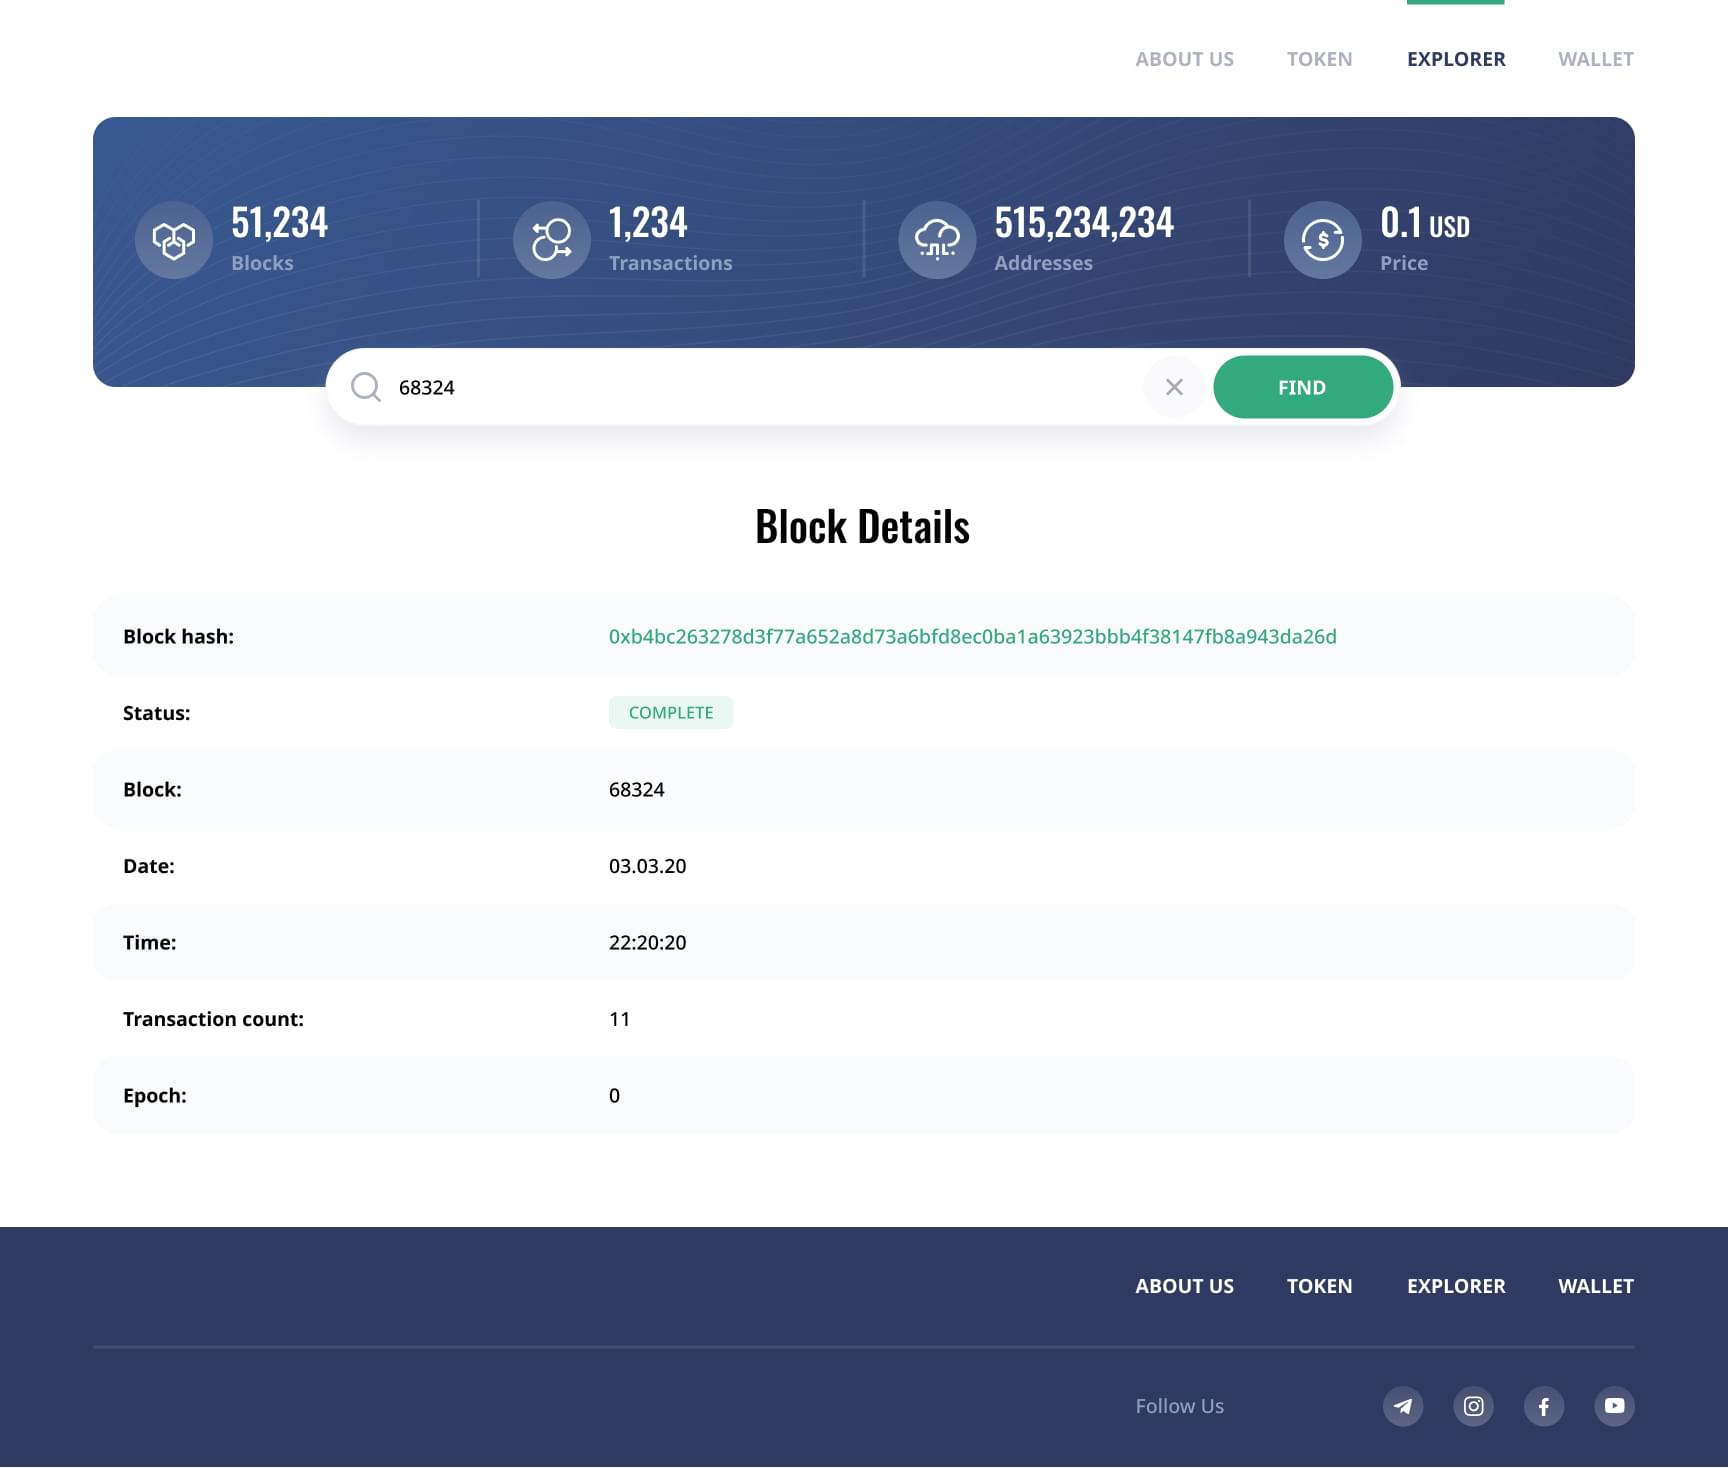Click the Price dollar icon
This screenshot has width=1728, height=1468.
(1322, 240)
